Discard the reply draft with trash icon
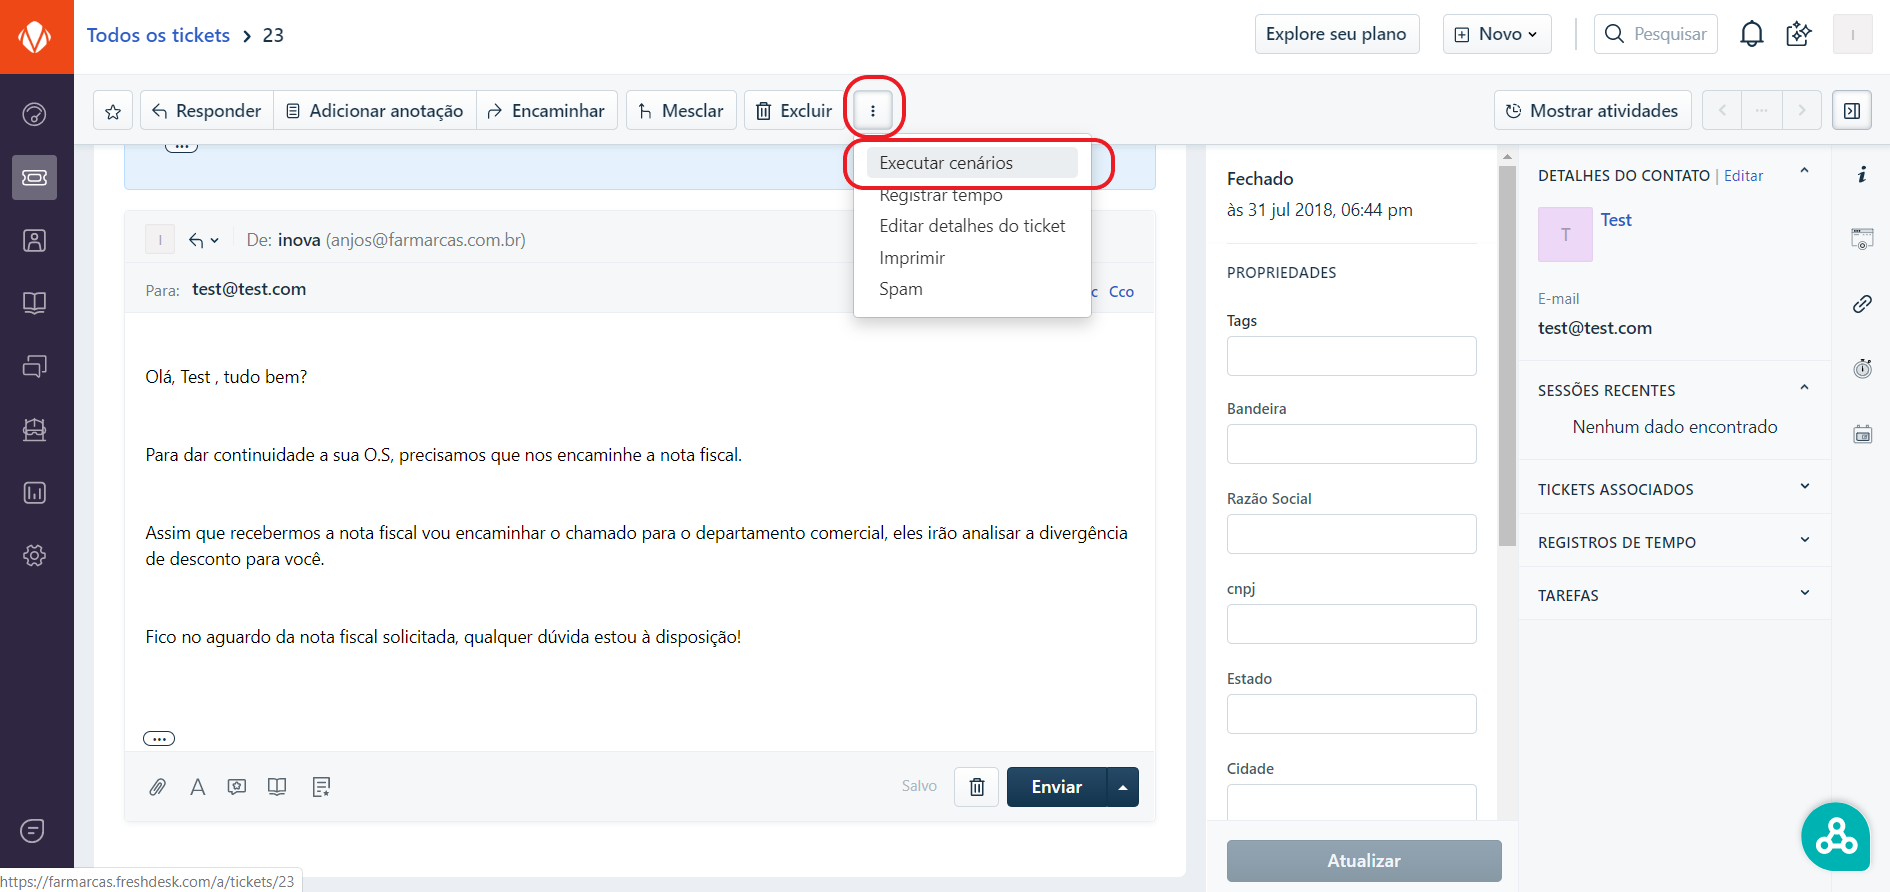The height and width of the screenshot is (892, 1890). pos(976,787)
